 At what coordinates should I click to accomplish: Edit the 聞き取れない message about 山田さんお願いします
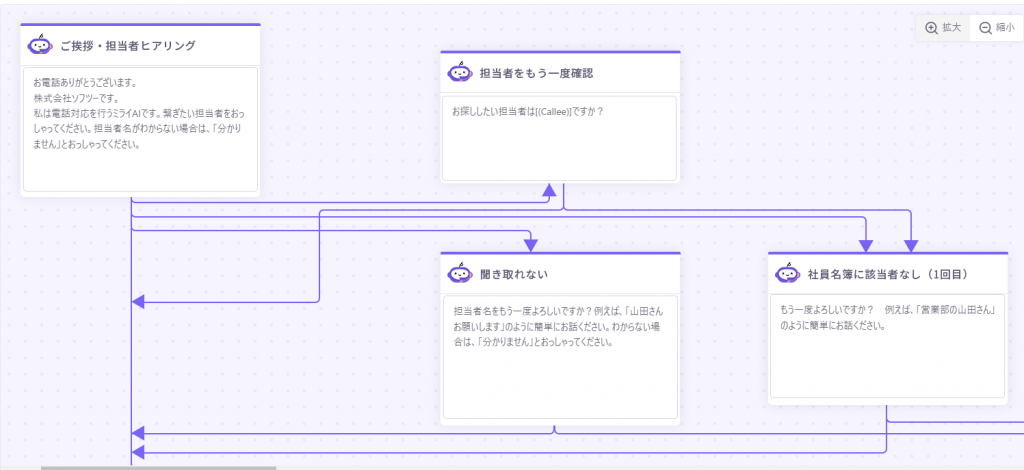click(560, 356)
